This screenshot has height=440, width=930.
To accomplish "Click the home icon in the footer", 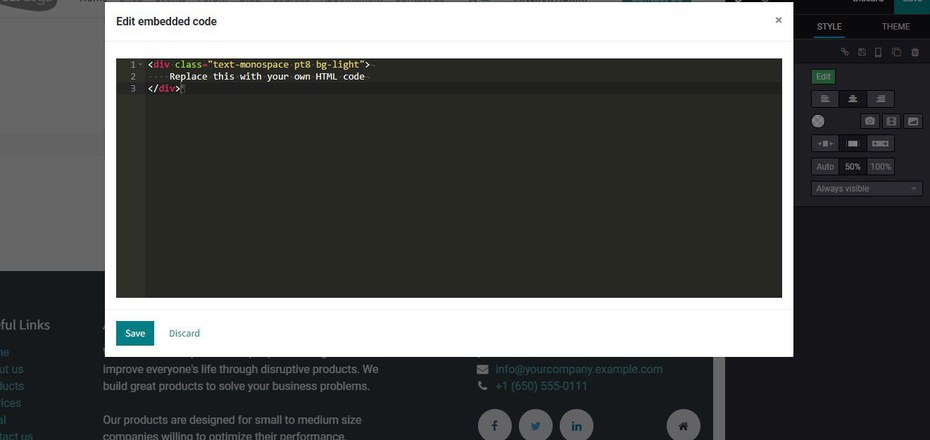I will 683,426.
